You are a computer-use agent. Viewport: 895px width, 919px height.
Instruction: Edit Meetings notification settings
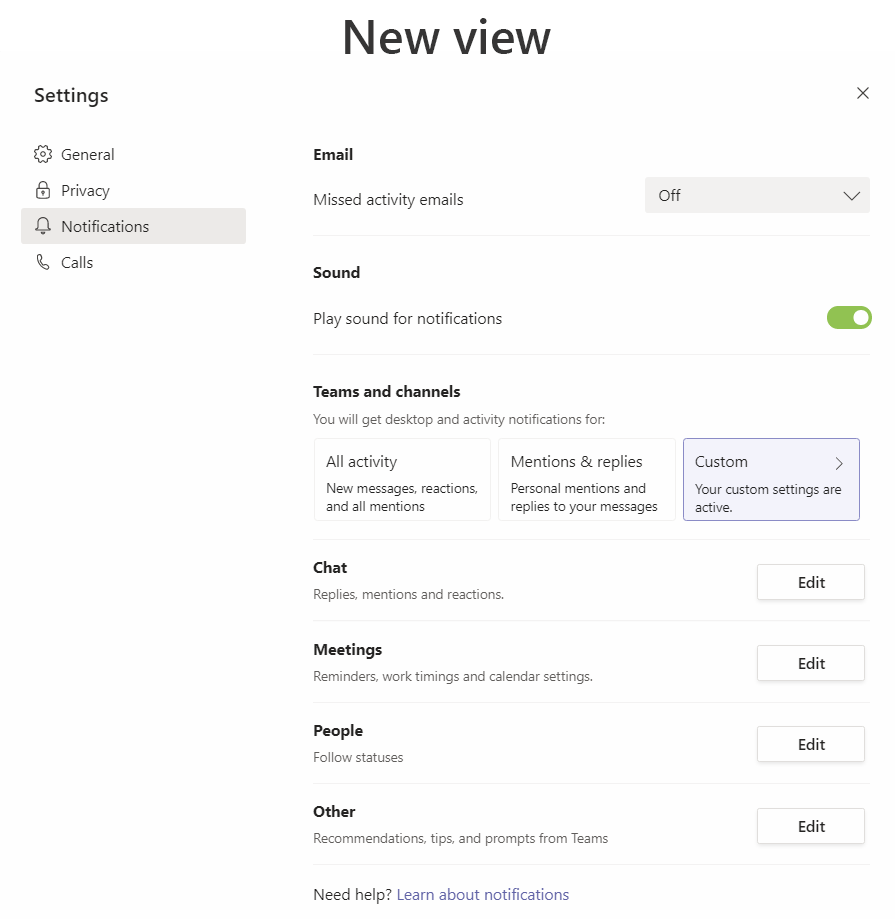[x=810, y=663]
